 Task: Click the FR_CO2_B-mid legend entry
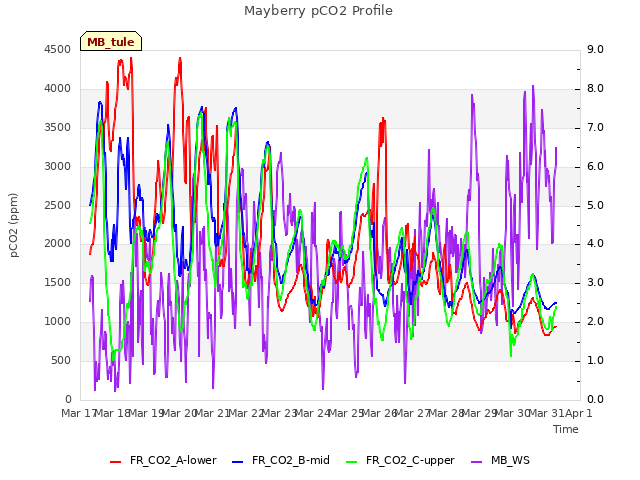(x=281, y=460)
